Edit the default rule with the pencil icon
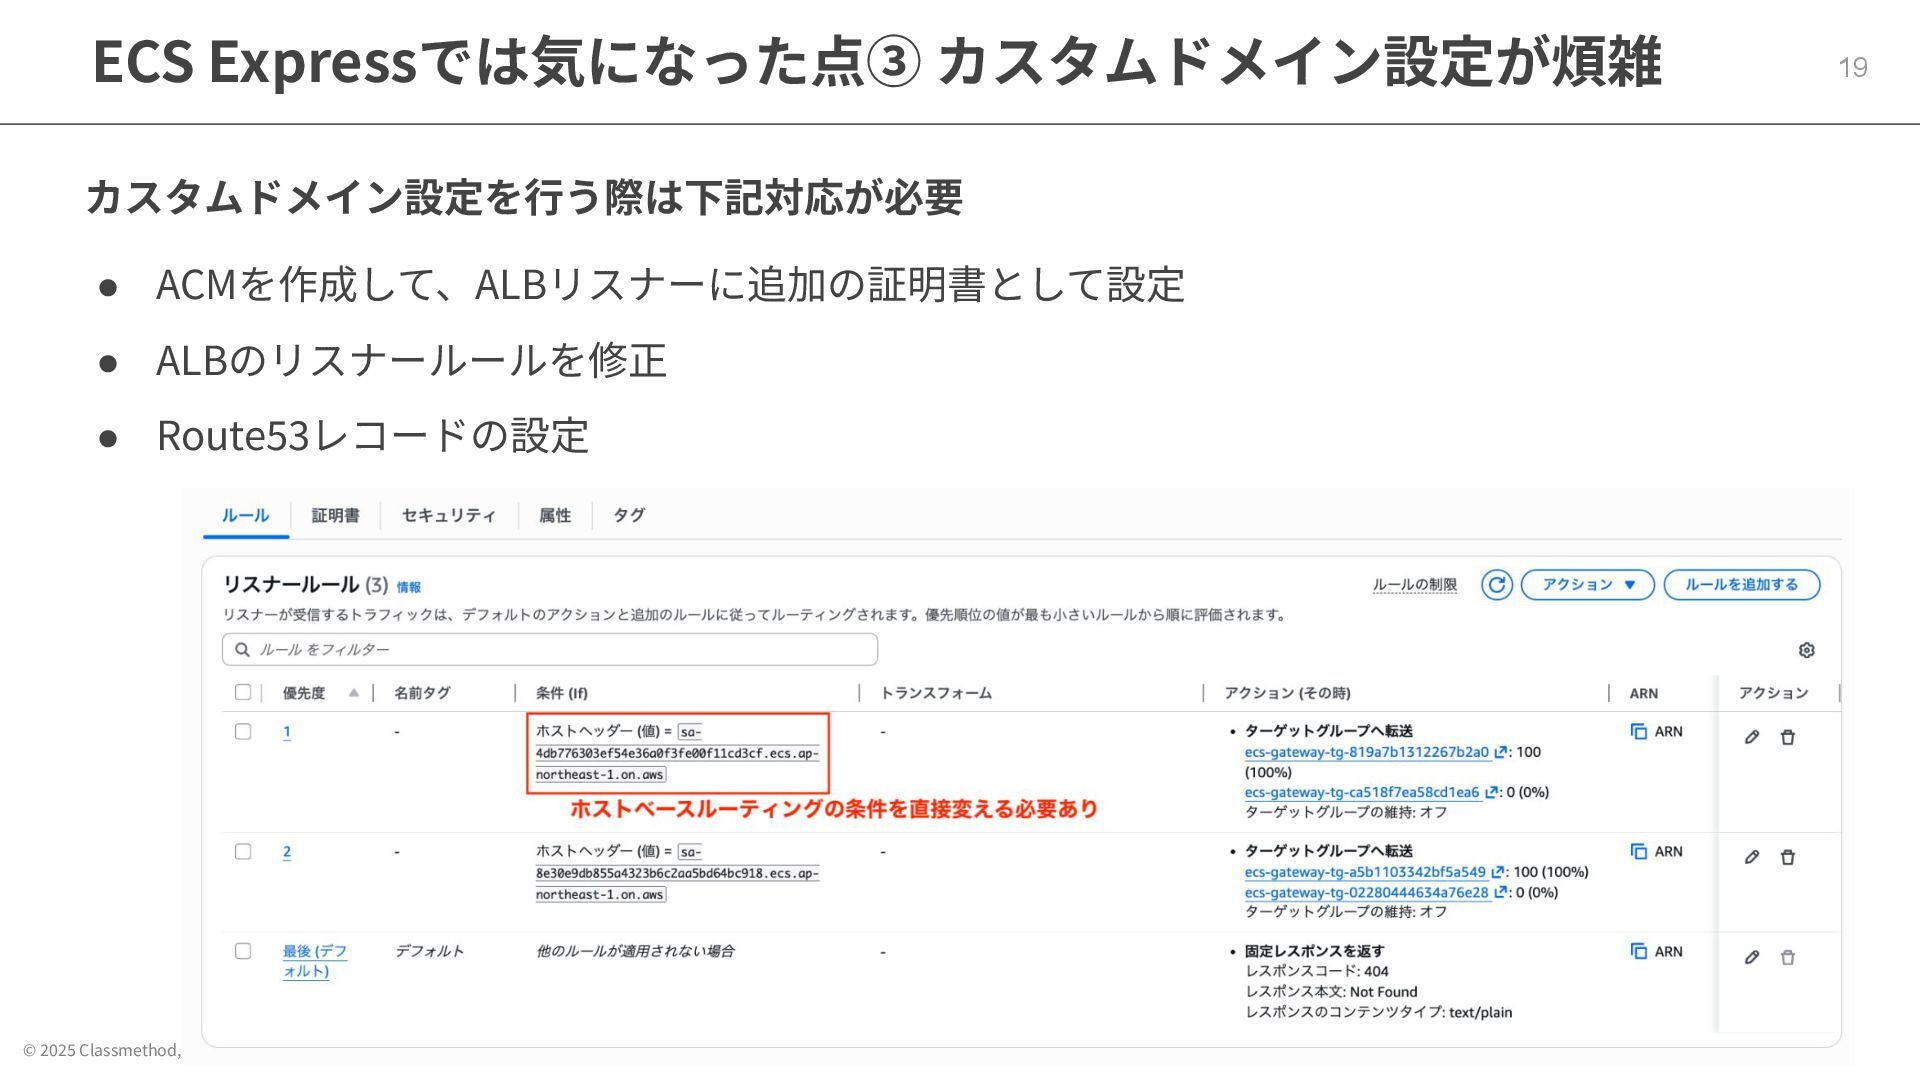Viewport: 1920px width, 1080px height. pyautogui.click(x=1752, y=957)
